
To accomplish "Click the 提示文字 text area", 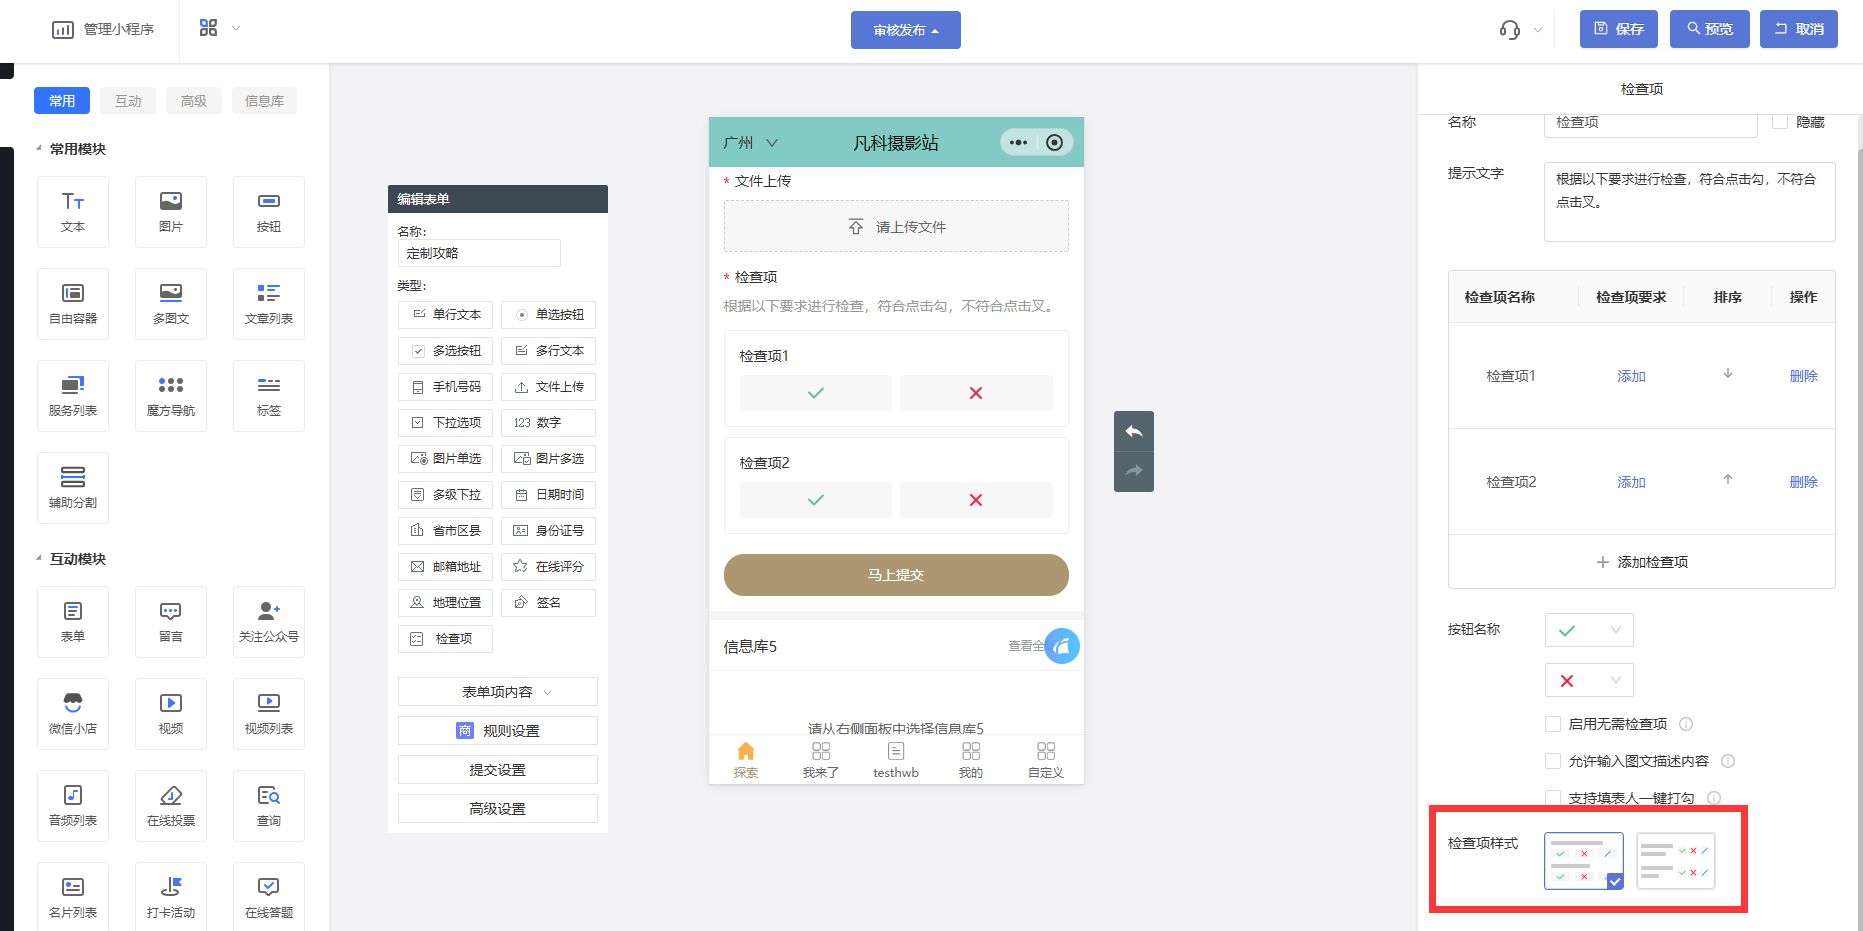I will point(1689,202).
